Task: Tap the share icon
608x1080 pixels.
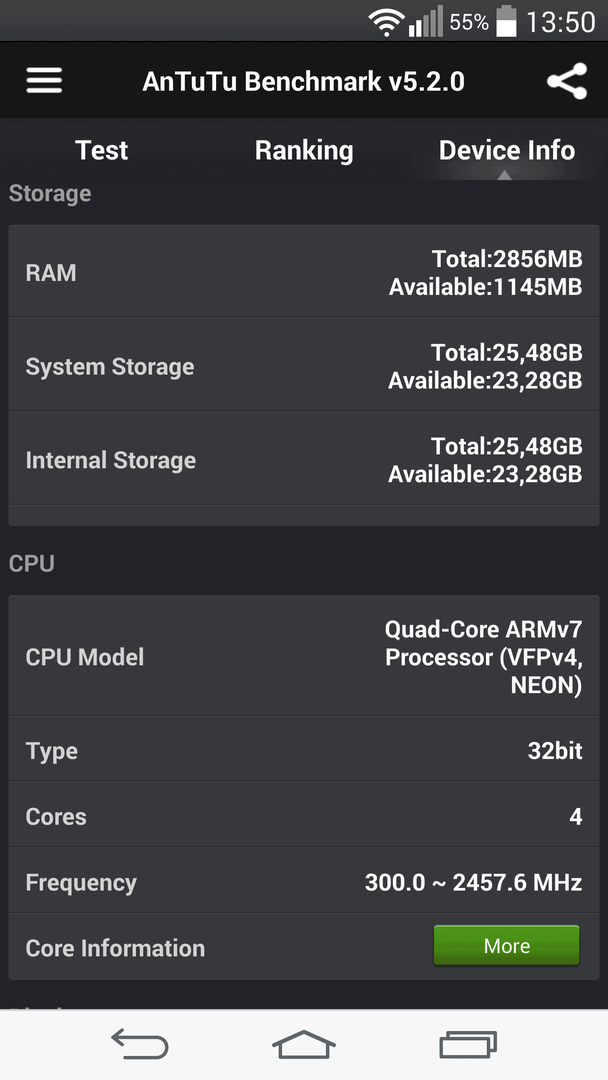Action: tap(567, 81)
